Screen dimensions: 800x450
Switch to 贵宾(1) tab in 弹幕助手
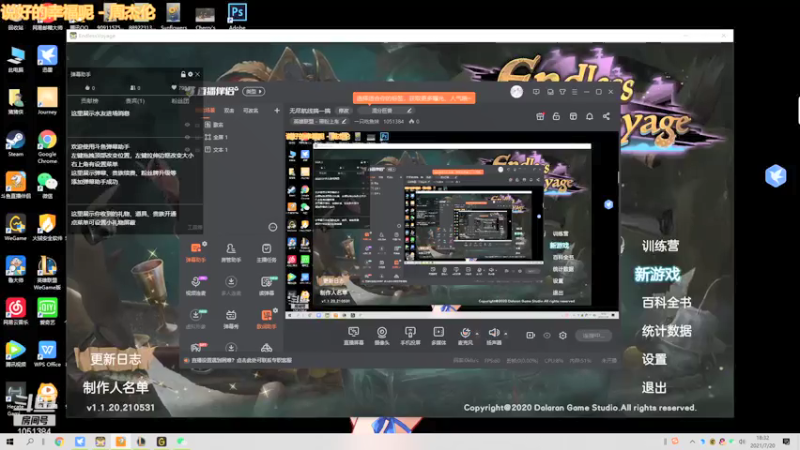pyautogui.click(x=135, y=101)
